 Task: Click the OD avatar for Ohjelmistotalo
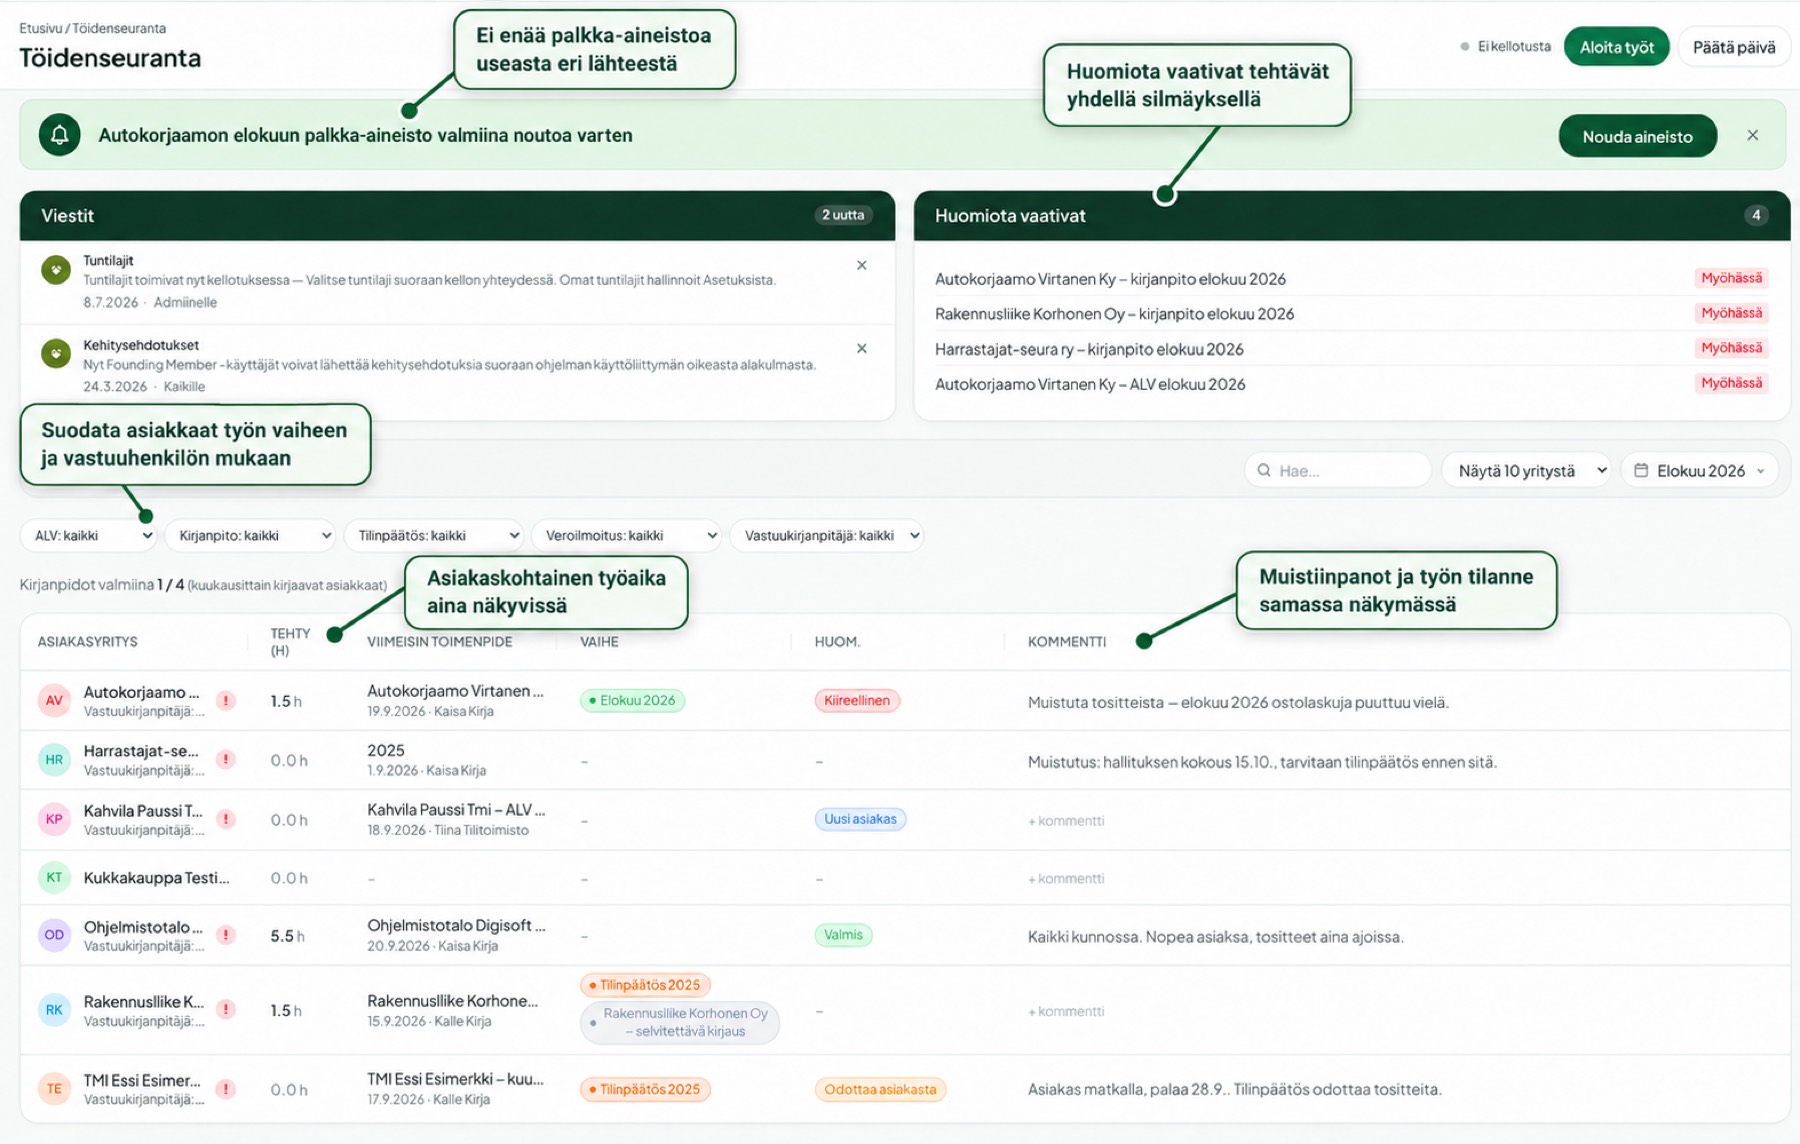click(54, 935)
